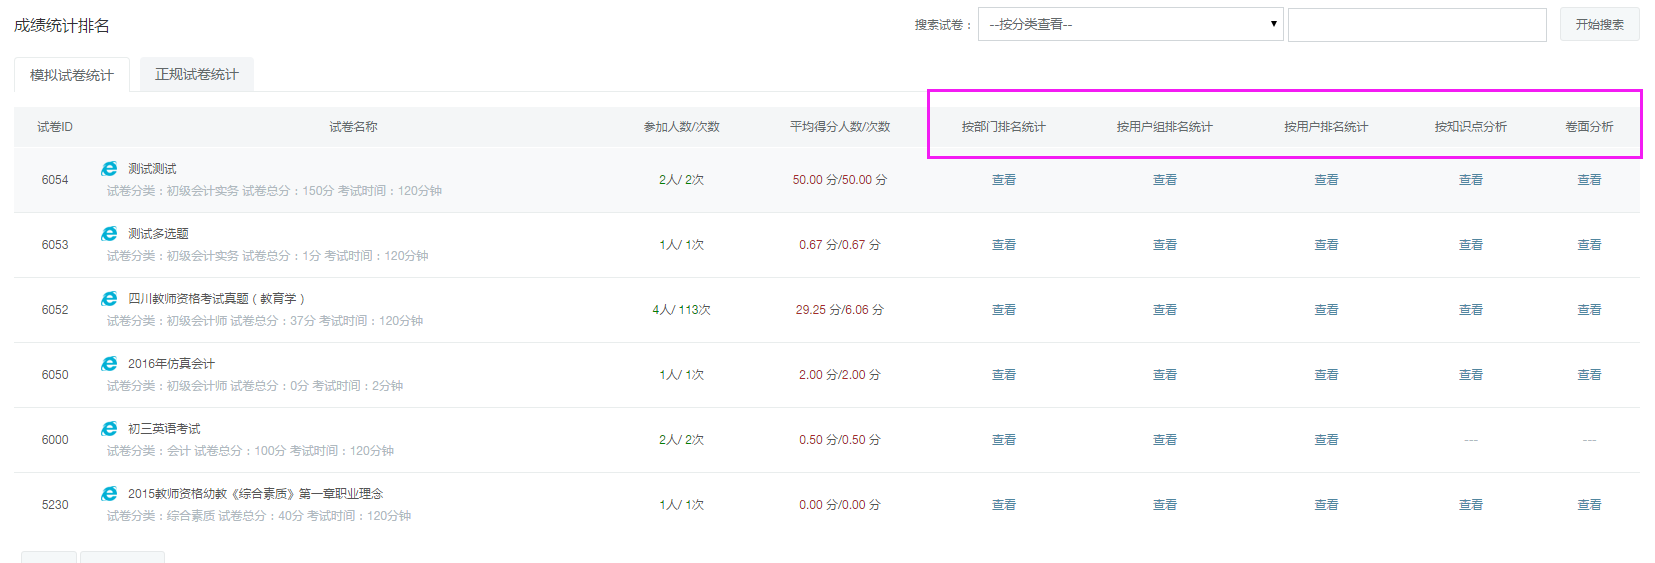View paper analysis for exam 6054
Viewport: 1655px width, 563px height.
point(1589,180)
